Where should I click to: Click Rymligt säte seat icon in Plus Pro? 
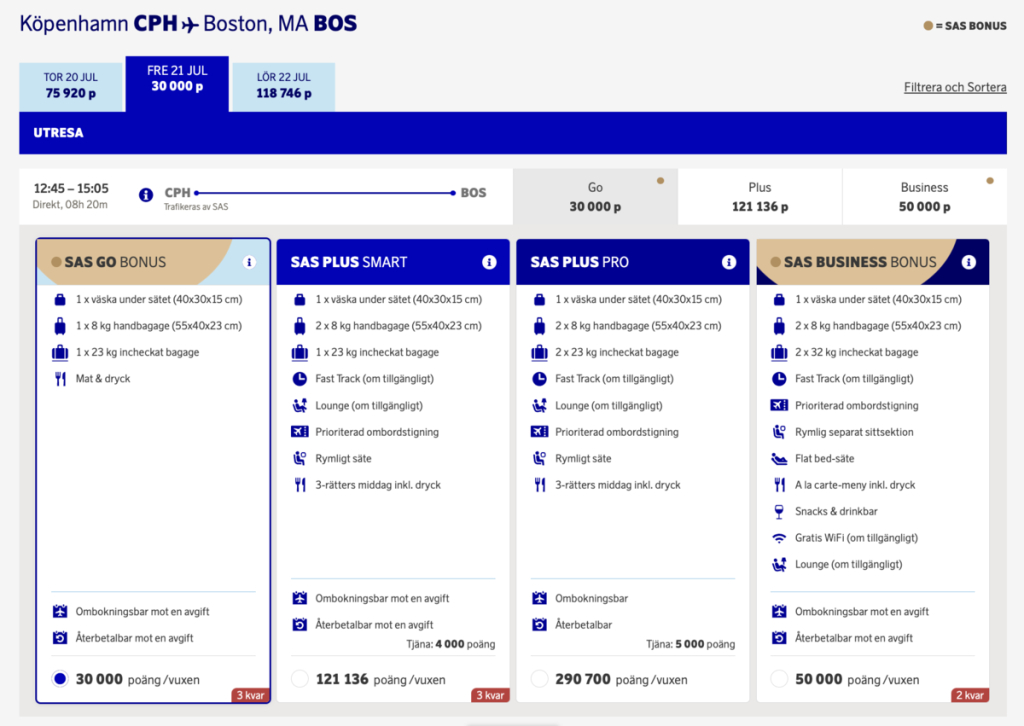tap(539, 458)
